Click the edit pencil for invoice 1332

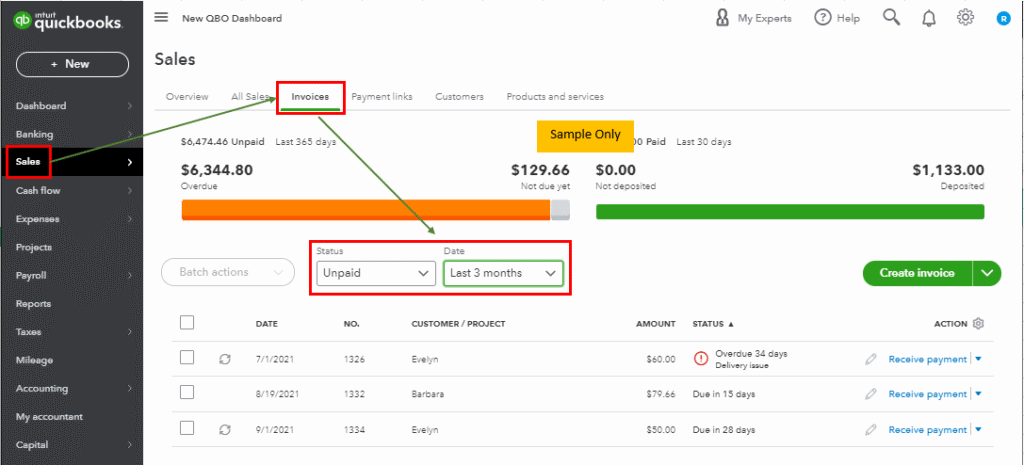click(x=871, y=394)
